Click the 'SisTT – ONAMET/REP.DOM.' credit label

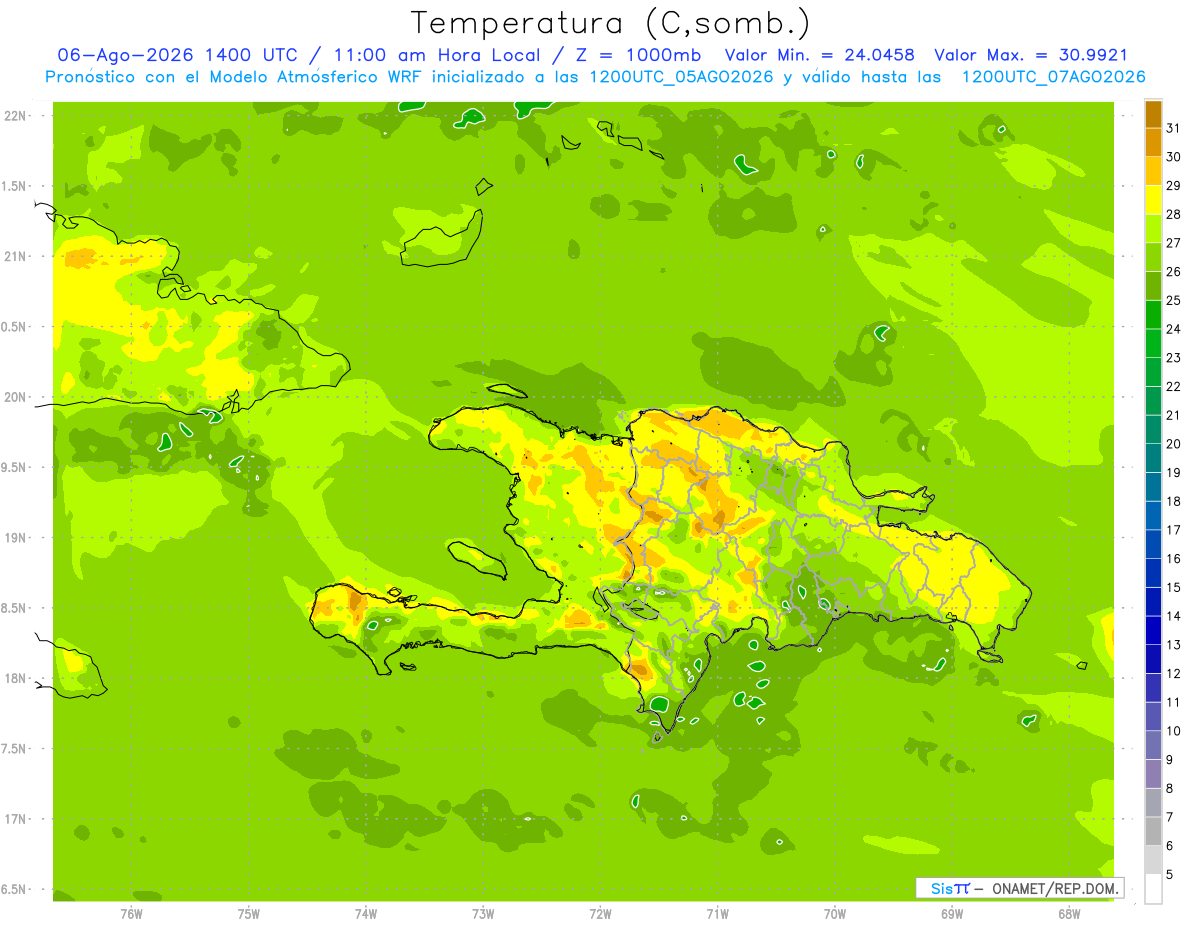click(x=1019, y=888)
